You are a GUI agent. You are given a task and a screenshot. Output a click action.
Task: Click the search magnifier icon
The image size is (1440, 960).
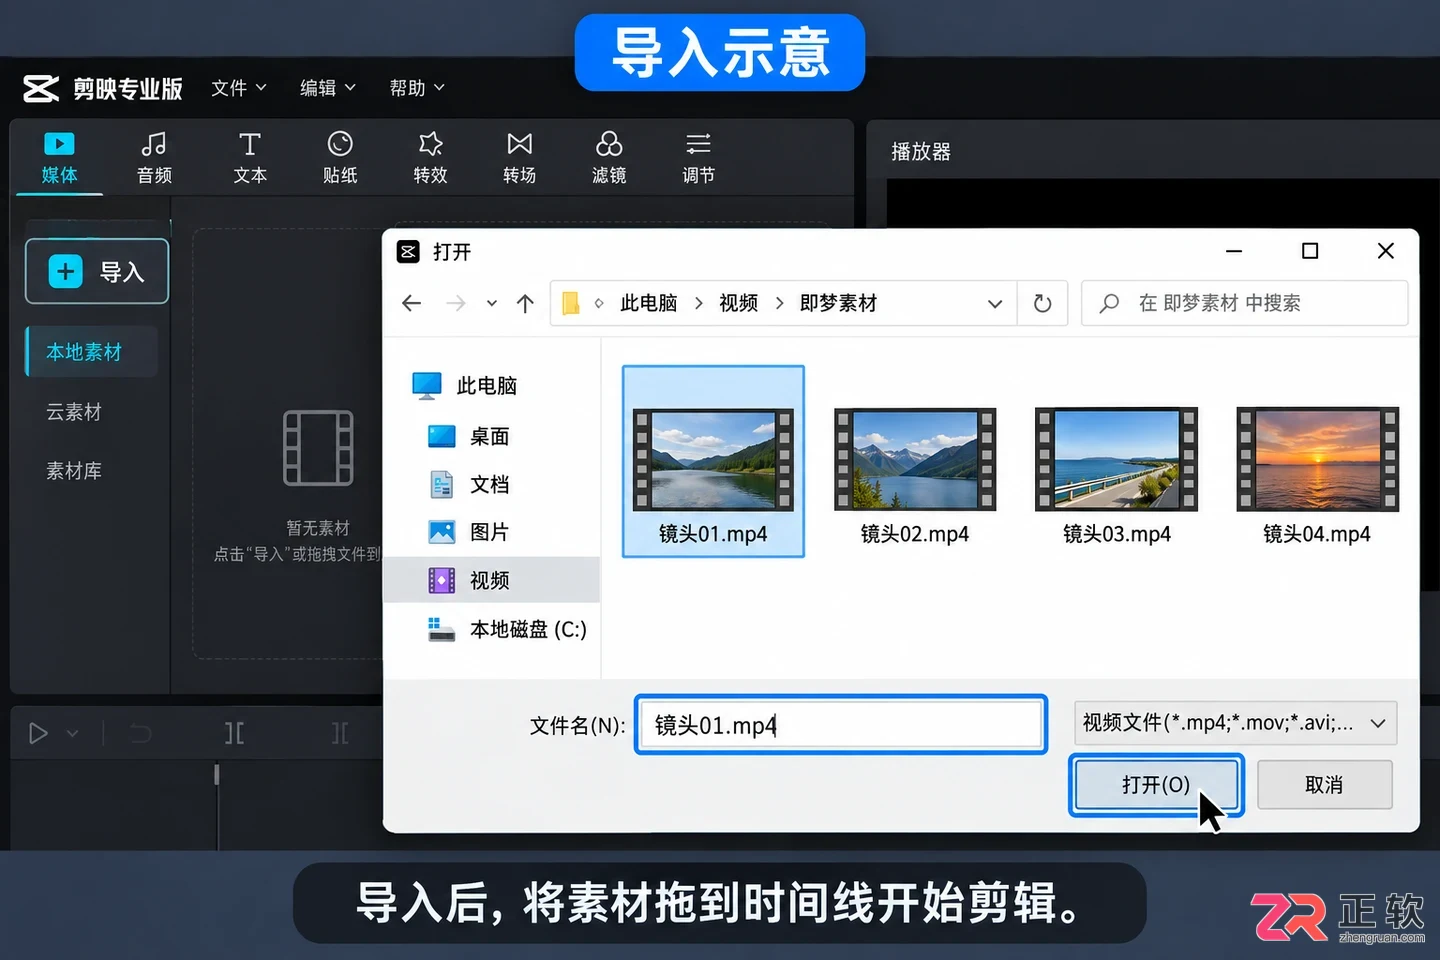tap(1109, 303)
